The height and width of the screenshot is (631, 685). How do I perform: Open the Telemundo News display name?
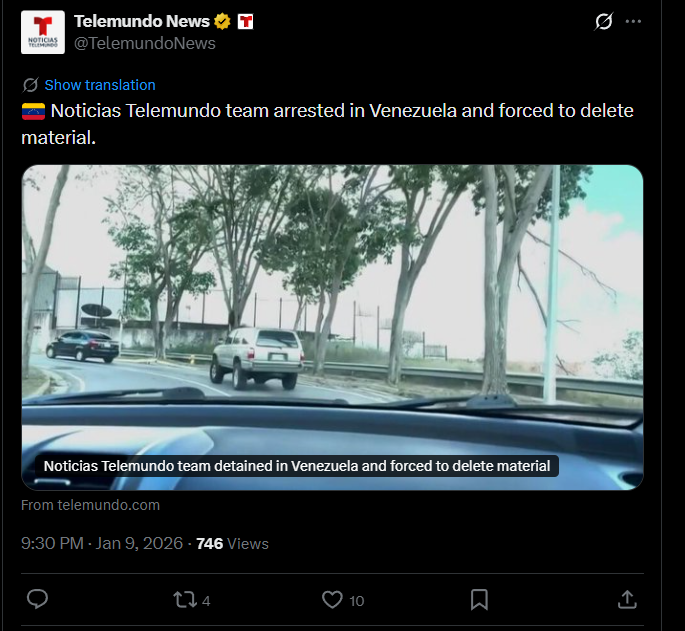[x=142, y=21]
